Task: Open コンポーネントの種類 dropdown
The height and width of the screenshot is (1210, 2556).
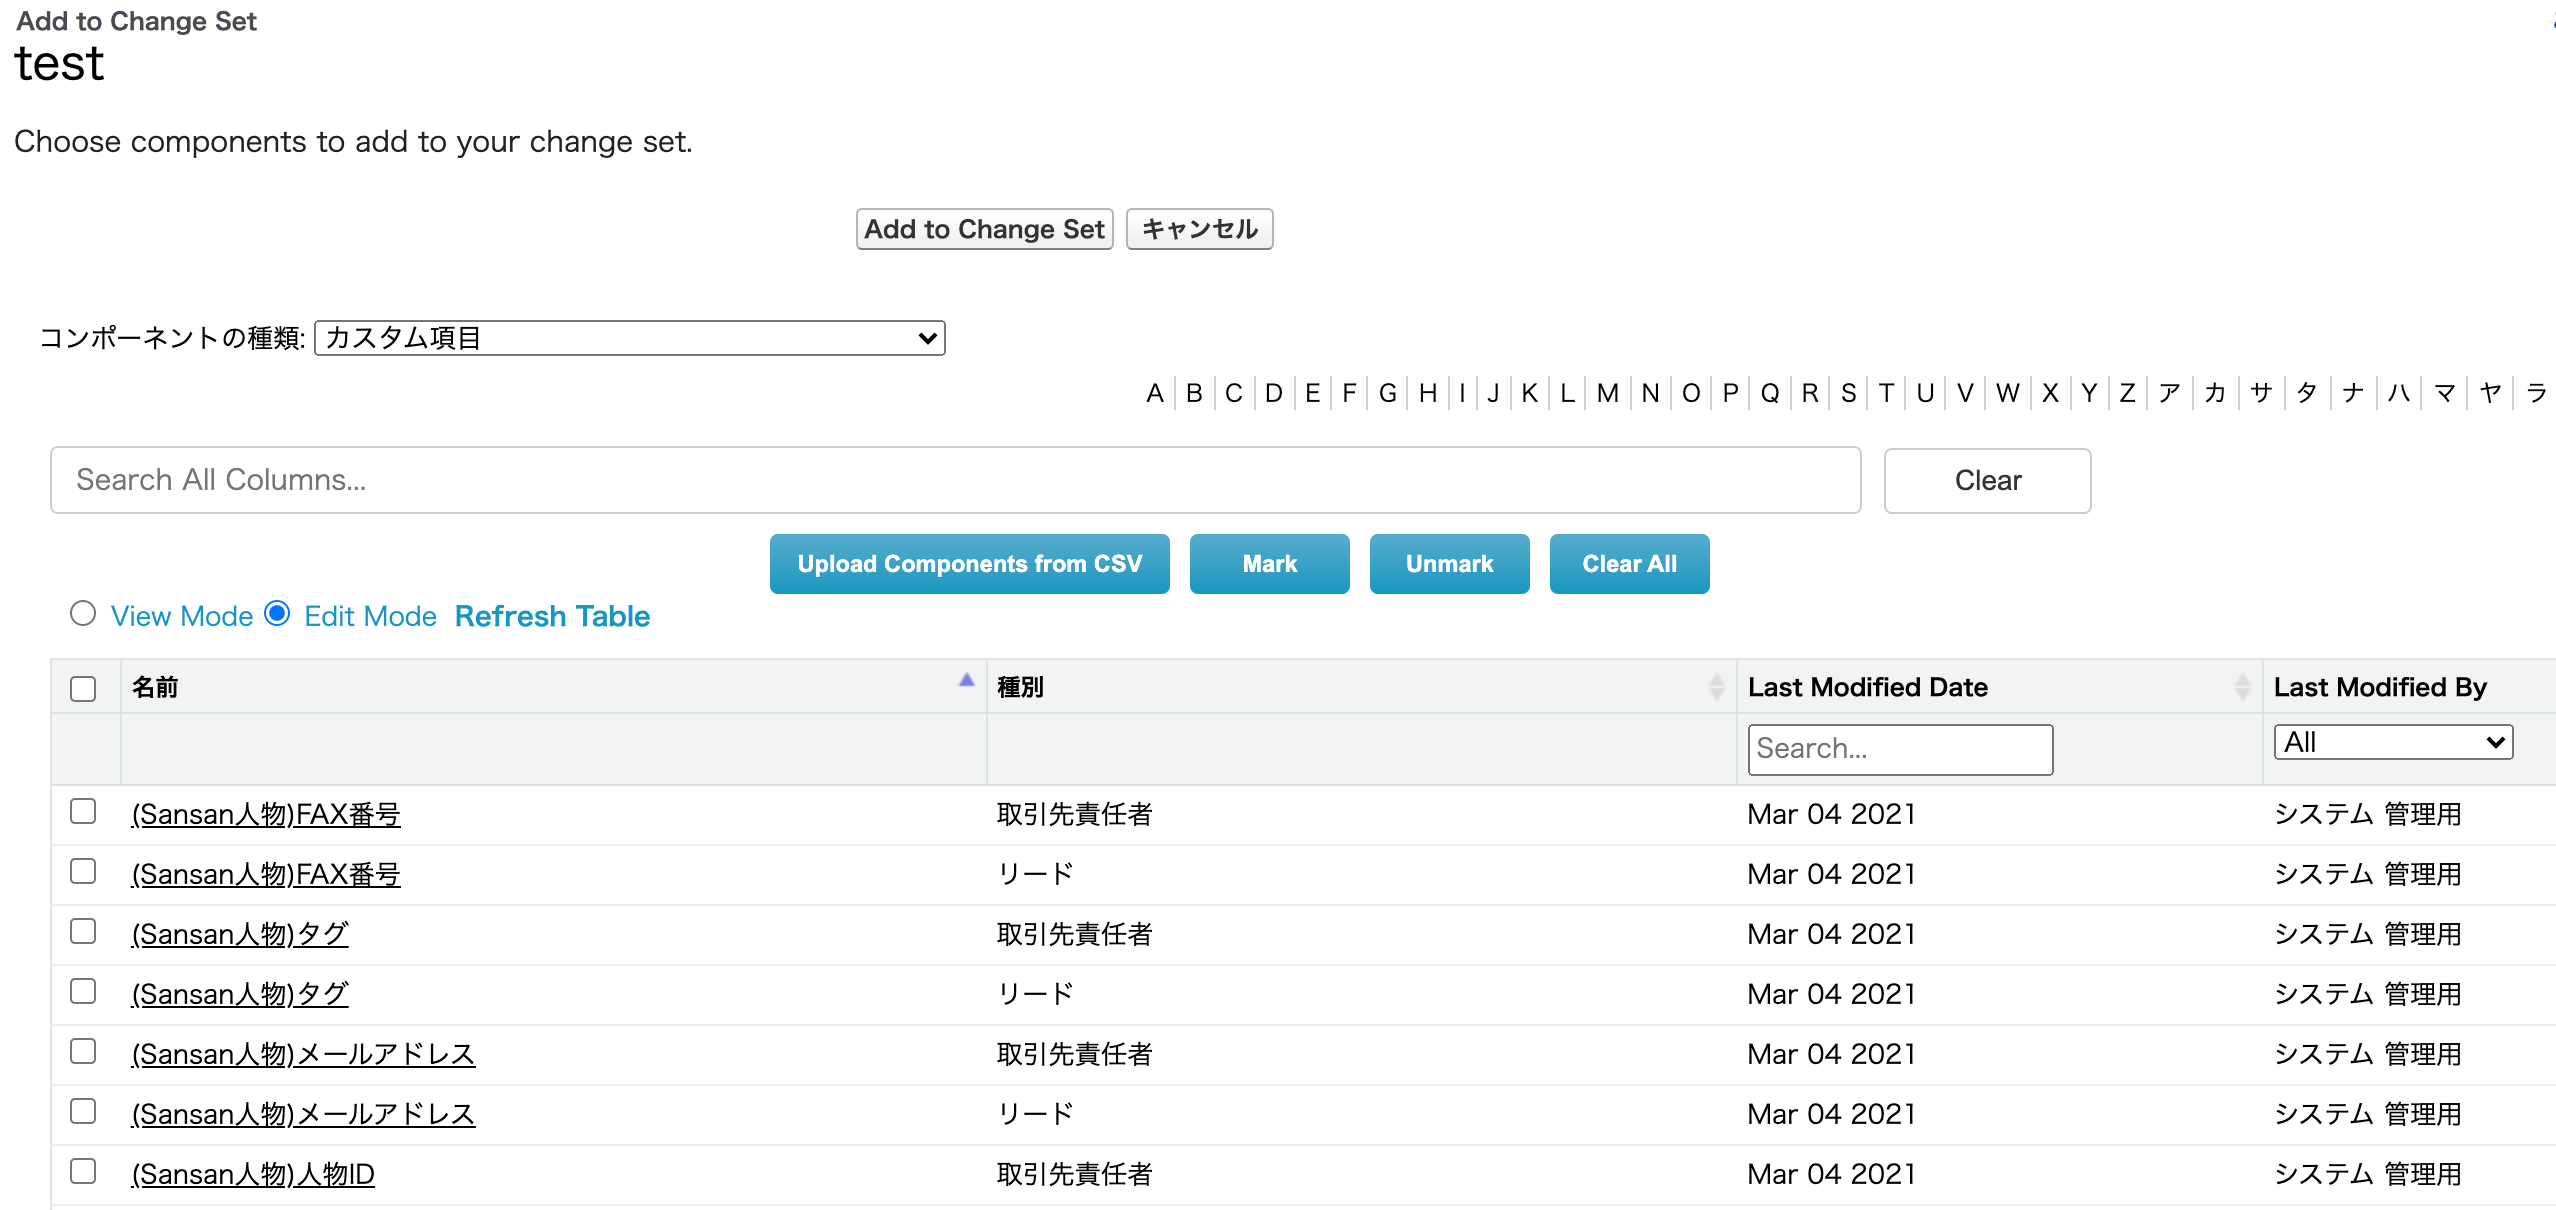Action: pyautogui.click(x=630, y=338)
